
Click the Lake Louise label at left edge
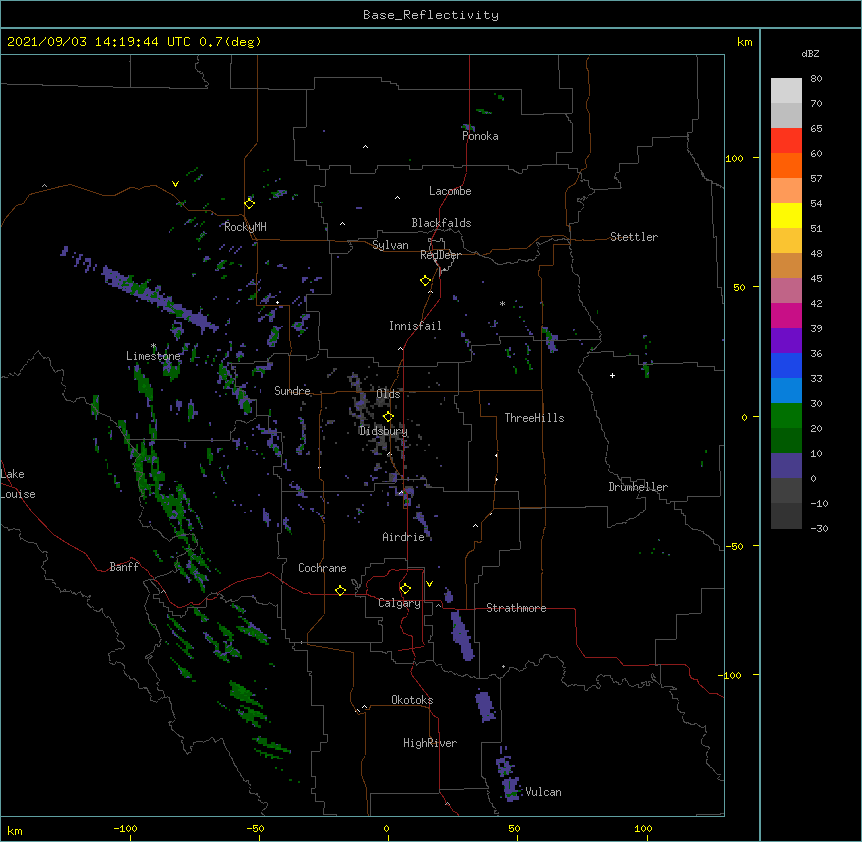(17, 484)
